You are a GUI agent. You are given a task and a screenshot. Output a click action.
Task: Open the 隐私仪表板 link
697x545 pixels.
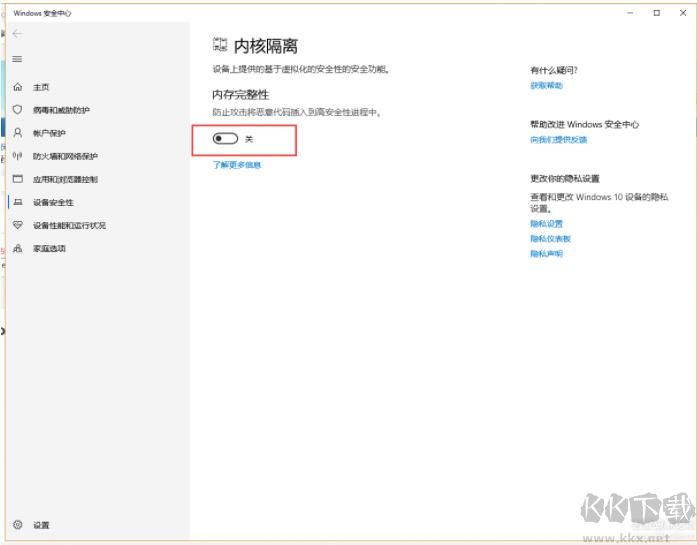(550, 238)
